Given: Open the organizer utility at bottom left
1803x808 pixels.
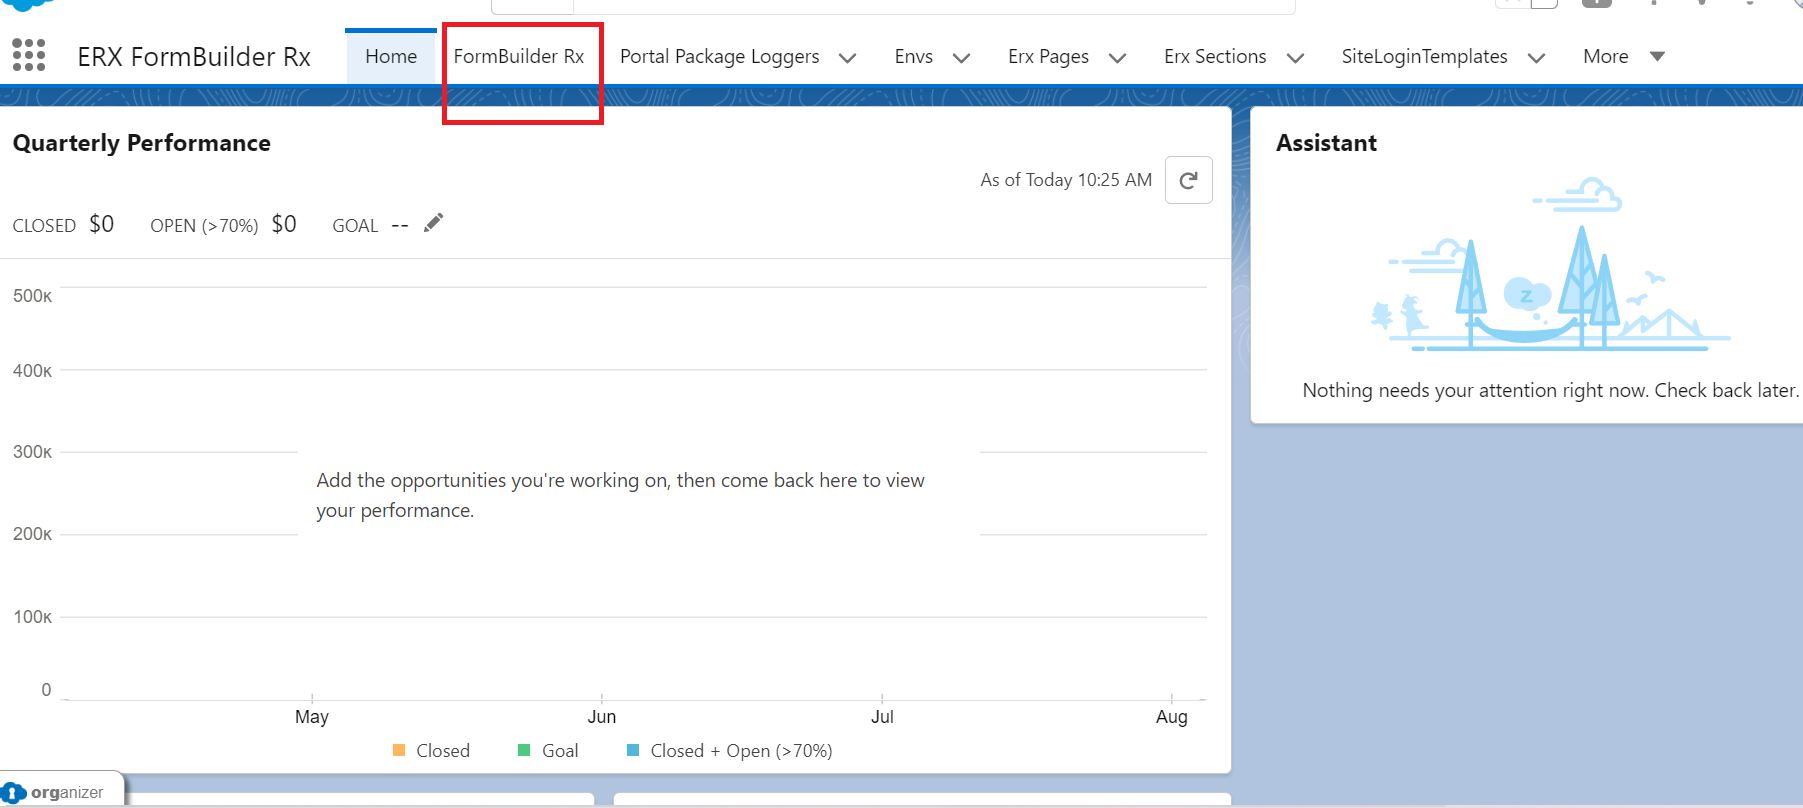Looking at the screenshot, I should pos(62,792).
